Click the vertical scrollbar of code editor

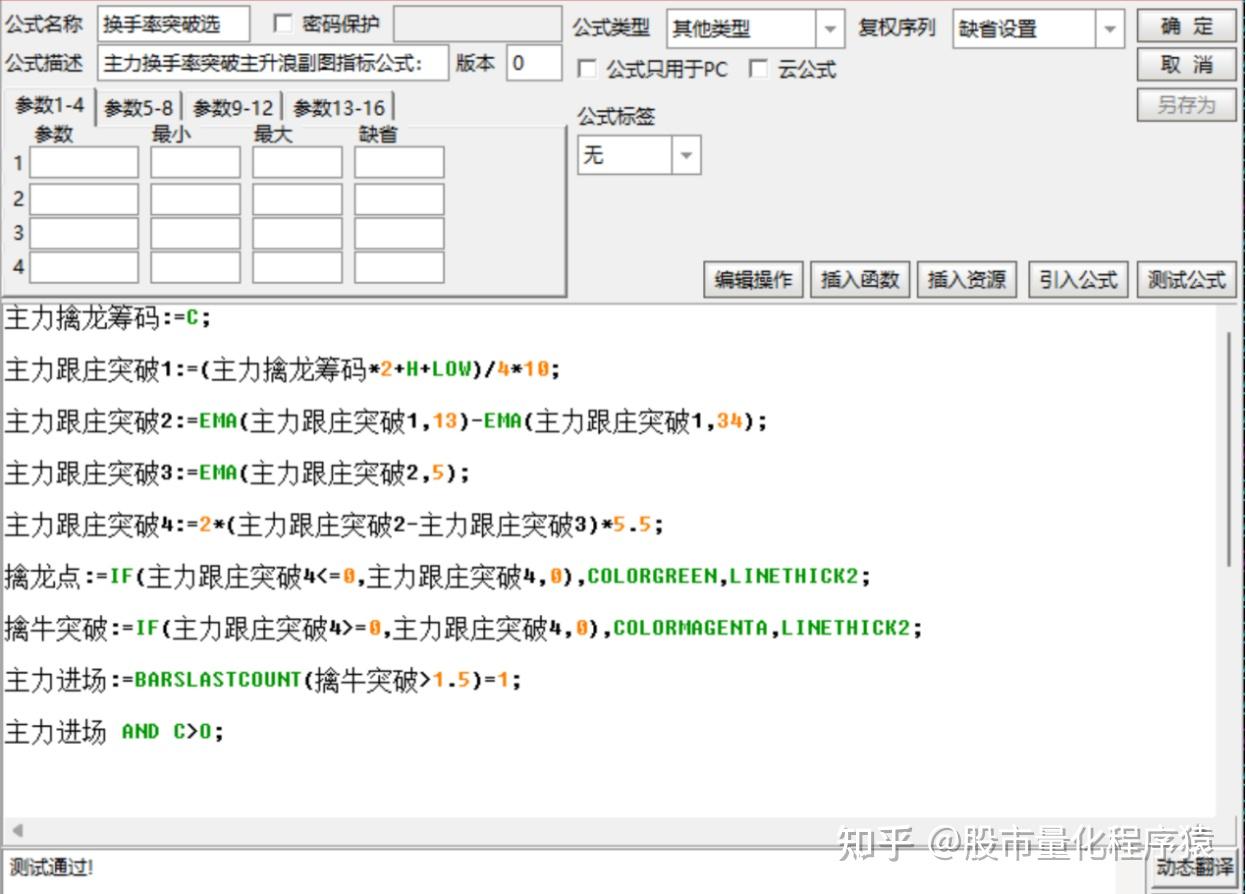1230,450
